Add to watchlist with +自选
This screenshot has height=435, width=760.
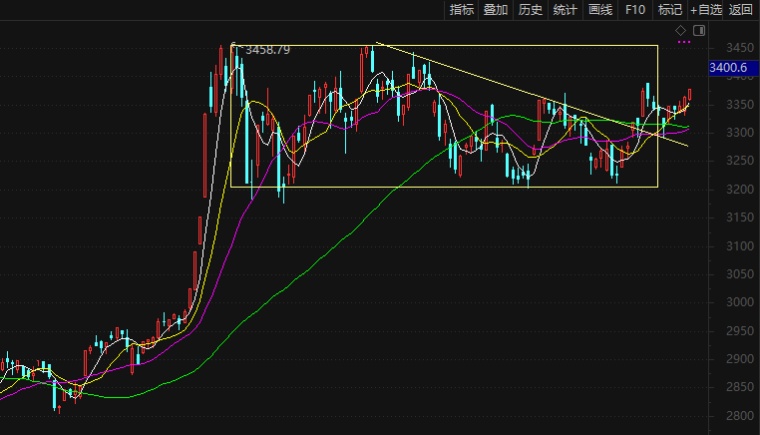[706, 10]
